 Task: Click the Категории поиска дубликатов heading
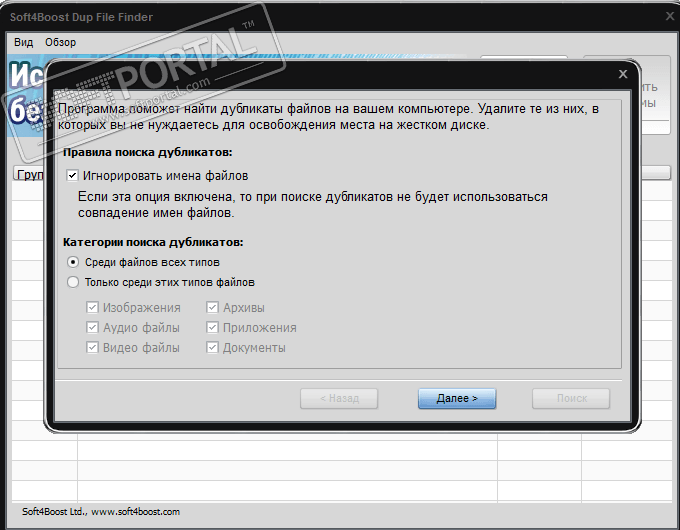[x=153, y=242]
